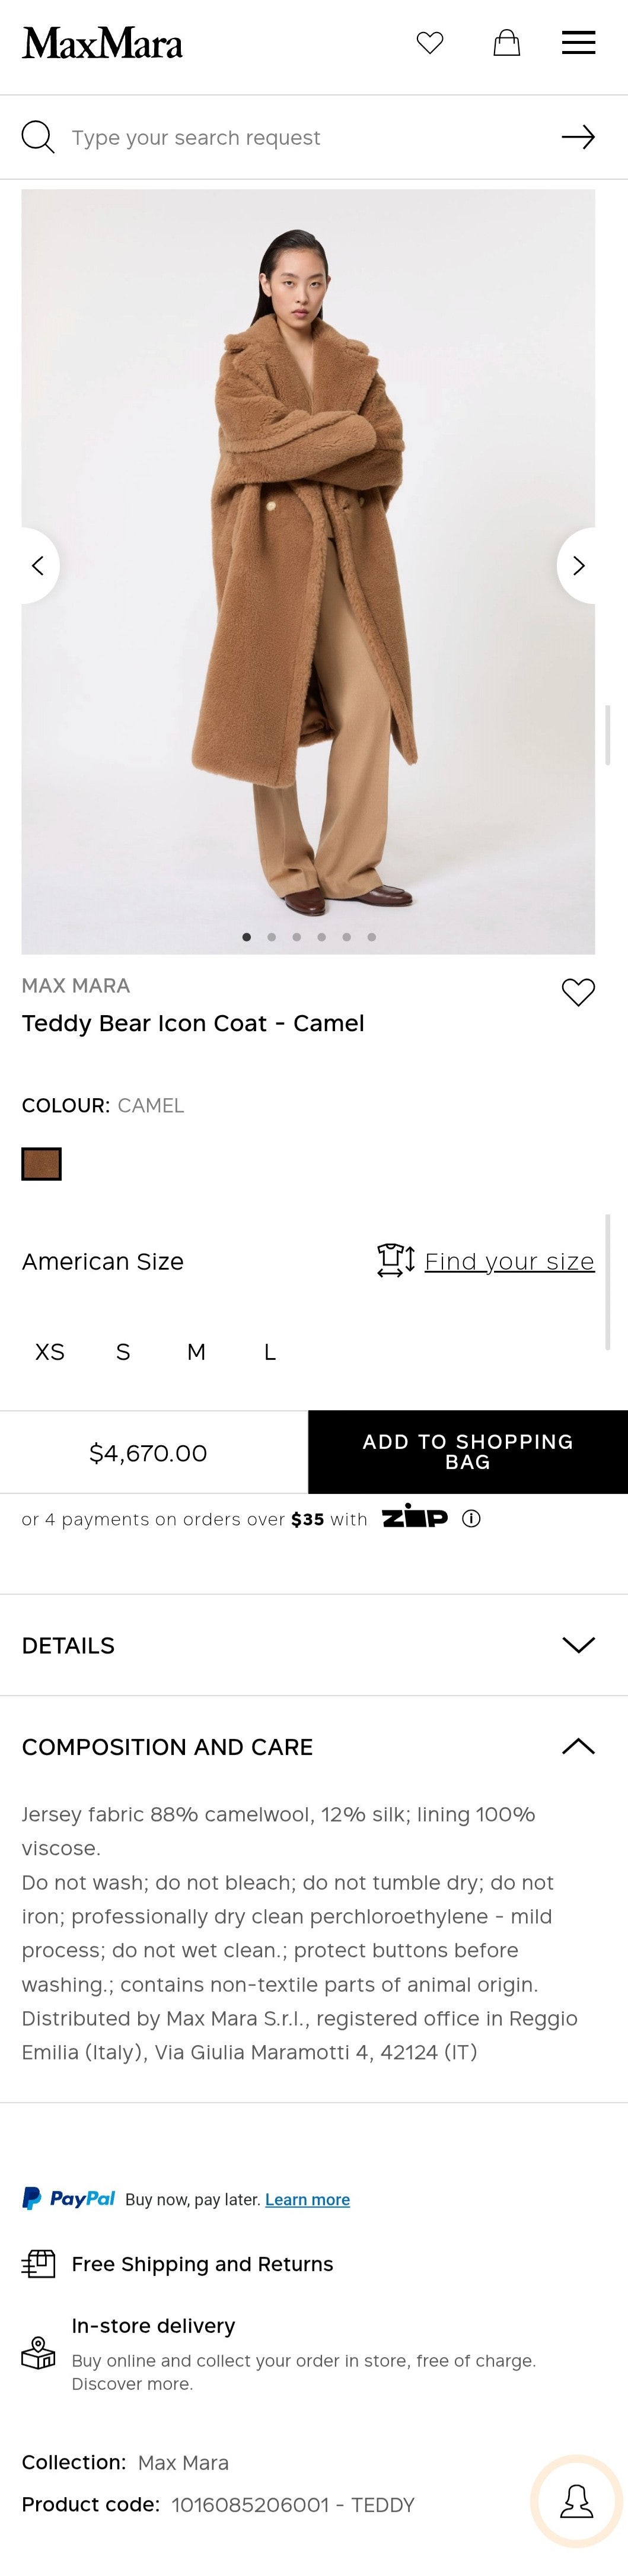
Task: Open the shopping bag icon
Action: [507, 43]
